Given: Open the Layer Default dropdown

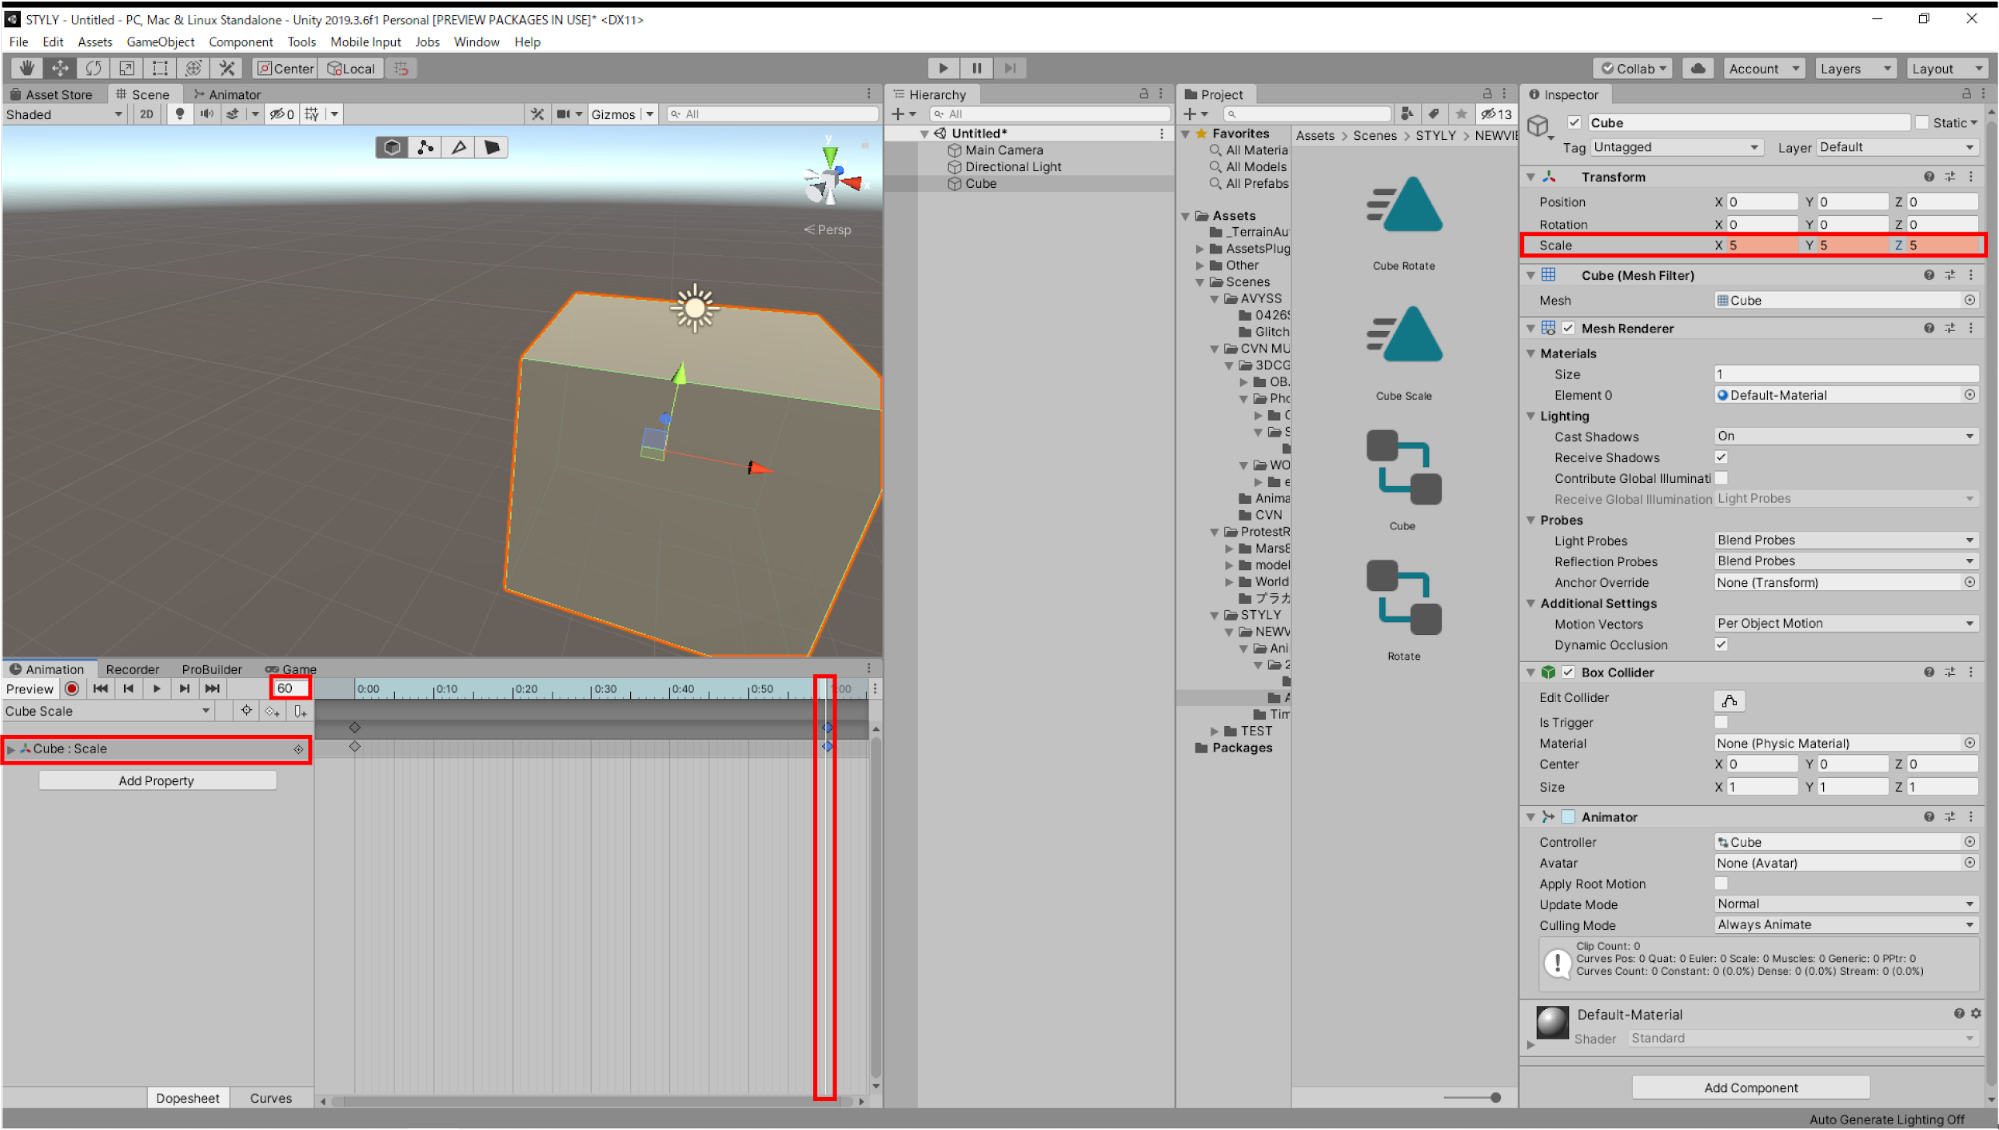Looking at the screenshot, I should click(x=1897, y=147).
